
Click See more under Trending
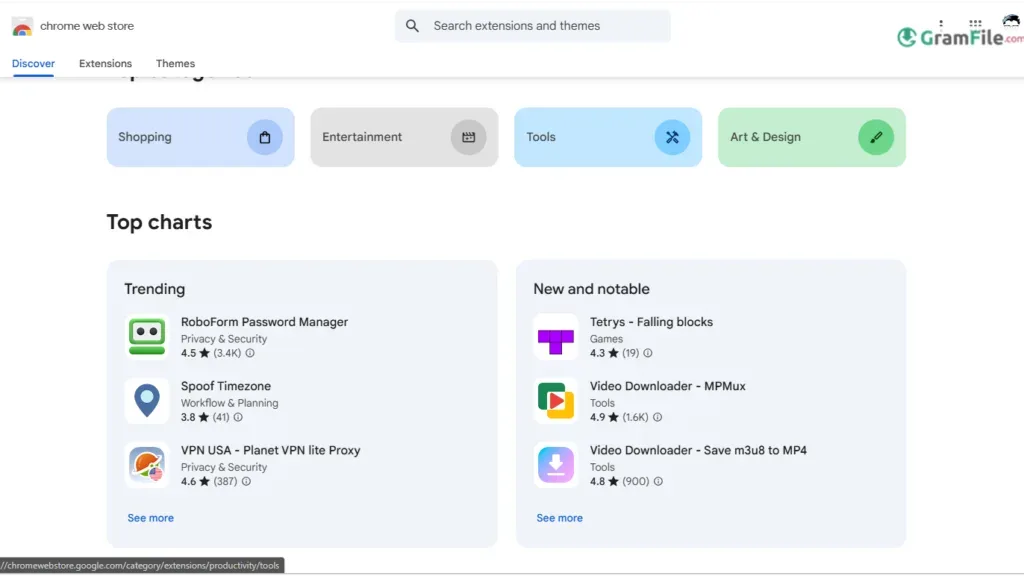[x=150, y=518]
